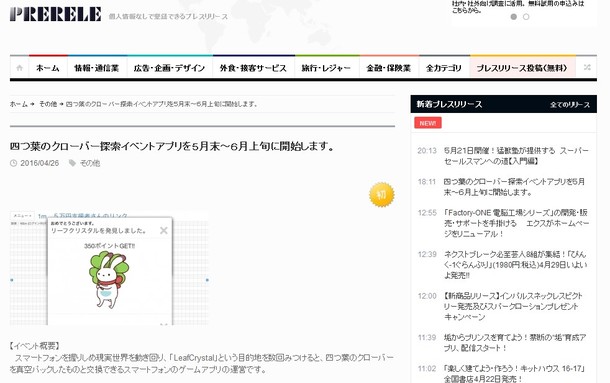The width and height of the screenshot is (610, 383).
Task: Click the ホーム breadcrumb link
Action: 19,104
